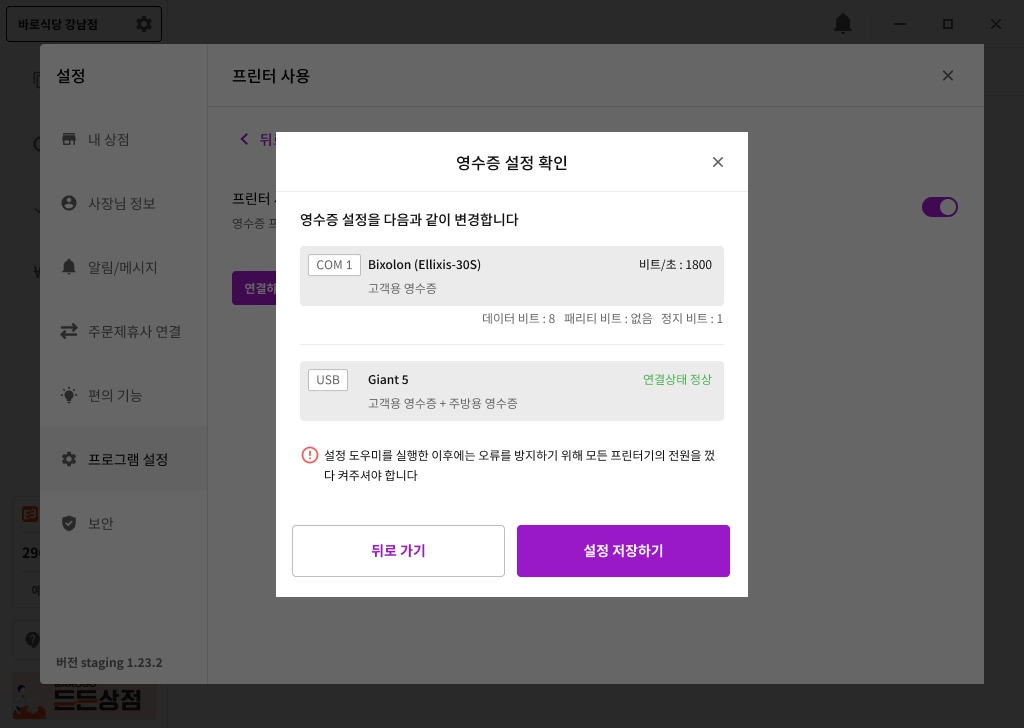Image resolution: width=1024 pixels, height=728 pixels.
Task: Click the 알림/메시지 bell icon in sidebar
Action: coord(69,267)
